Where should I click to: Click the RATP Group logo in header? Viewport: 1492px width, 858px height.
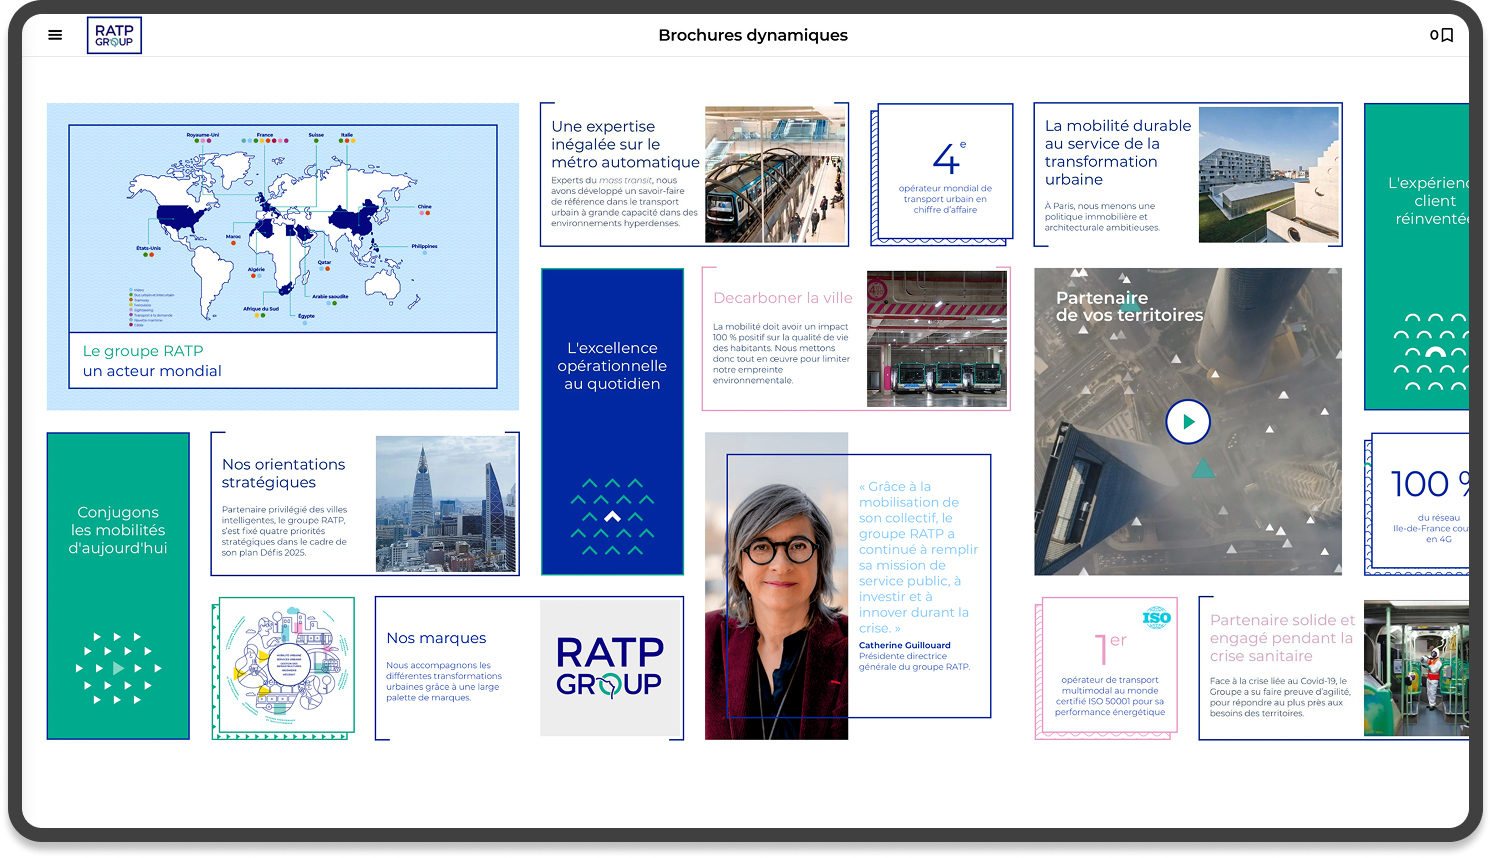click(x=114, y=35)
